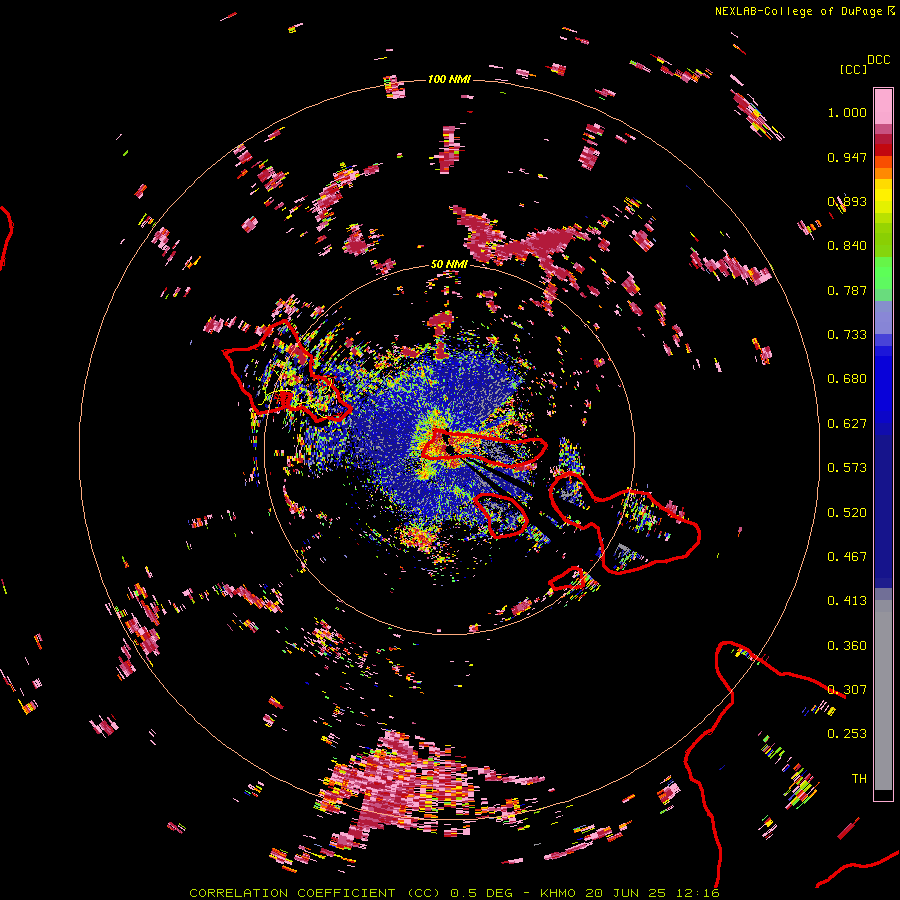Click the 0.573 legend value
The height and width of the screenshot is (900, 900).
[847, 468]
